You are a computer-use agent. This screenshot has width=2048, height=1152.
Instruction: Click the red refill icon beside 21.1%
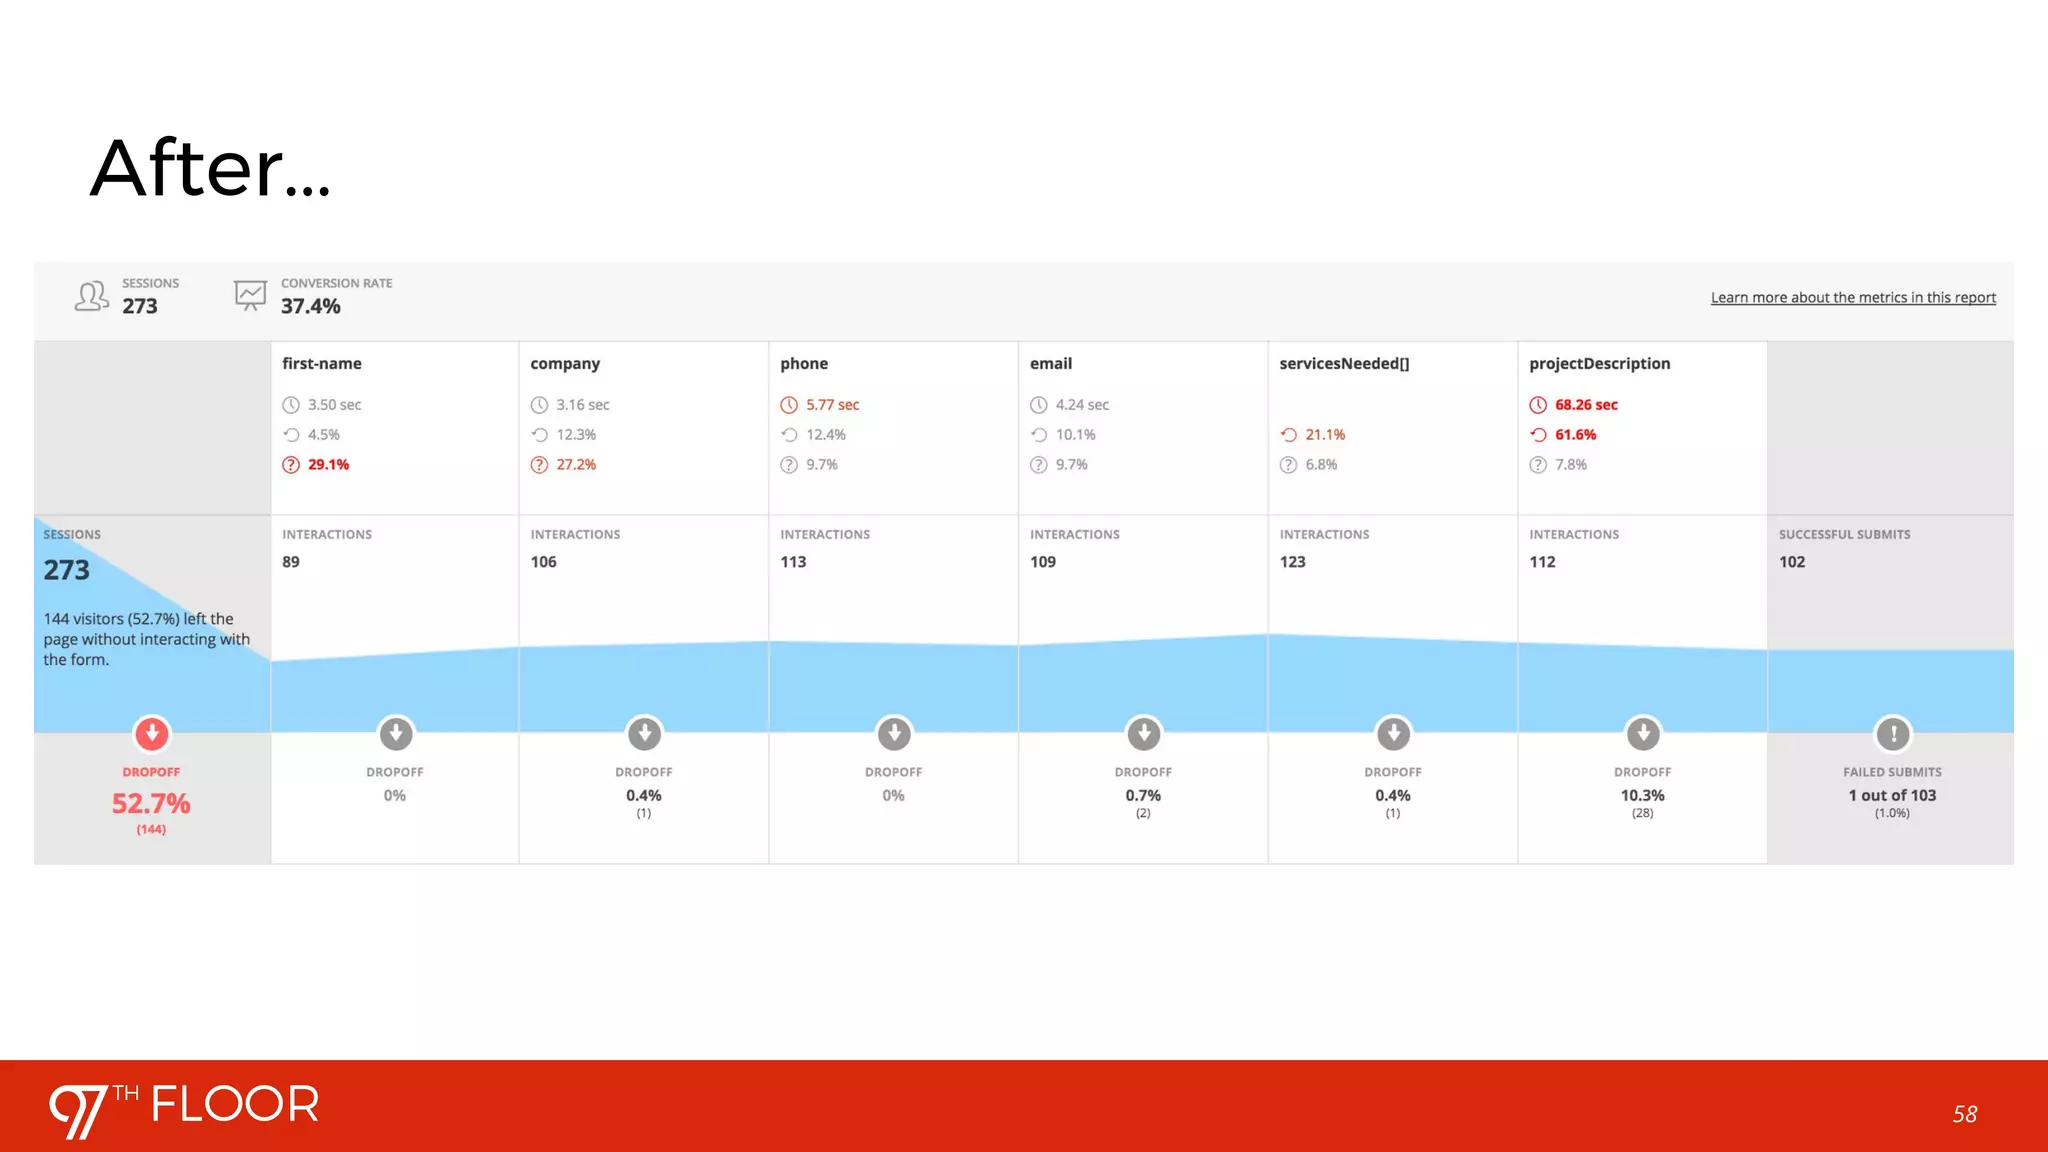pyautogui.click(x=1289, y=435)
